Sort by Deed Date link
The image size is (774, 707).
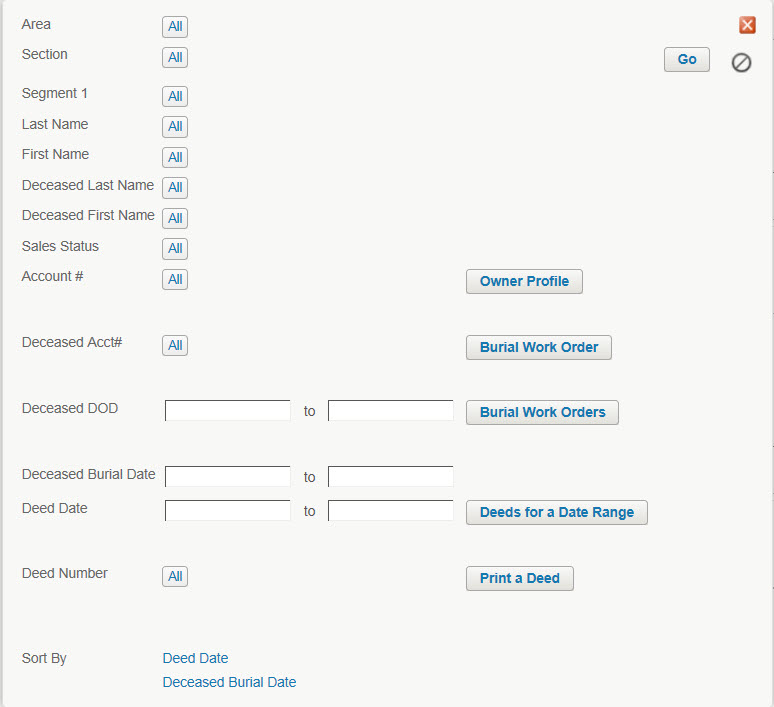(195, 658)
